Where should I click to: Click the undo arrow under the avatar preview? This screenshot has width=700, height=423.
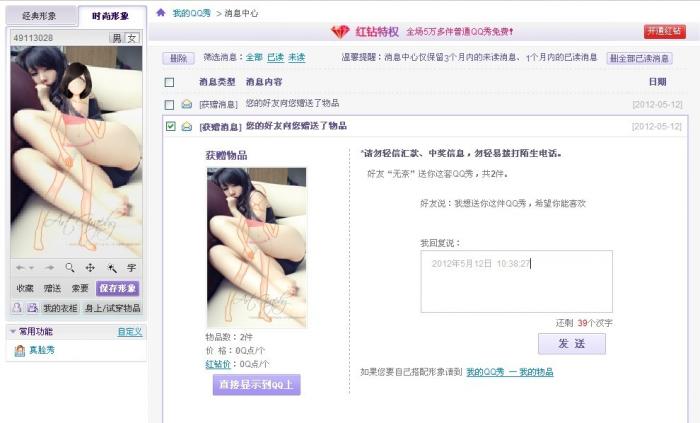(x=20, y=268)
